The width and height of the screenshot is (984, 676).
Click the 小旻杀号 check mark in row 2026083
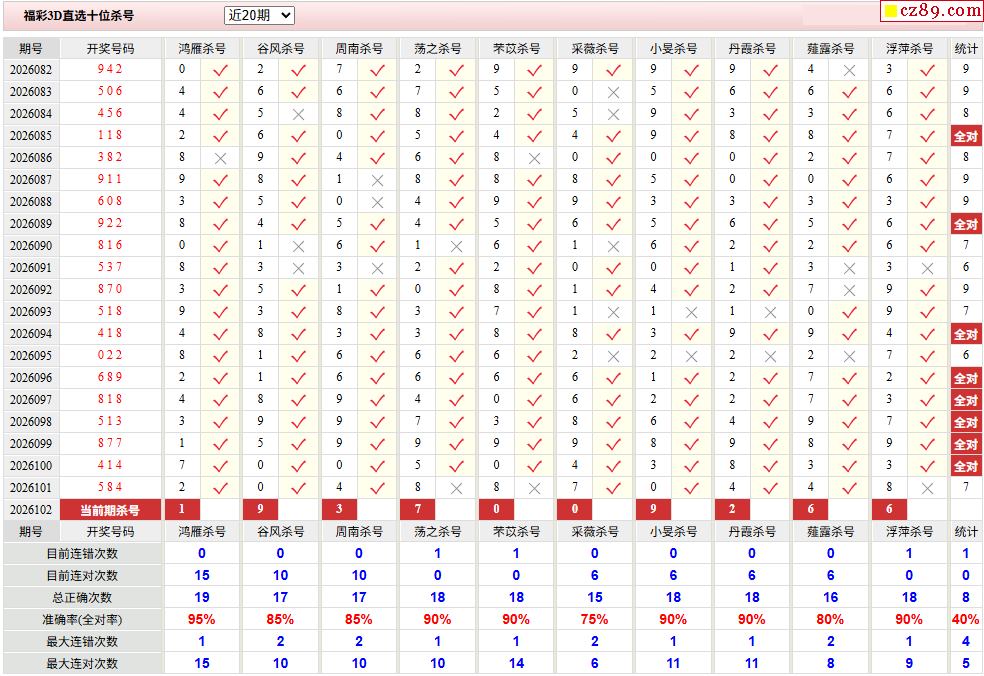coord(691,92)
